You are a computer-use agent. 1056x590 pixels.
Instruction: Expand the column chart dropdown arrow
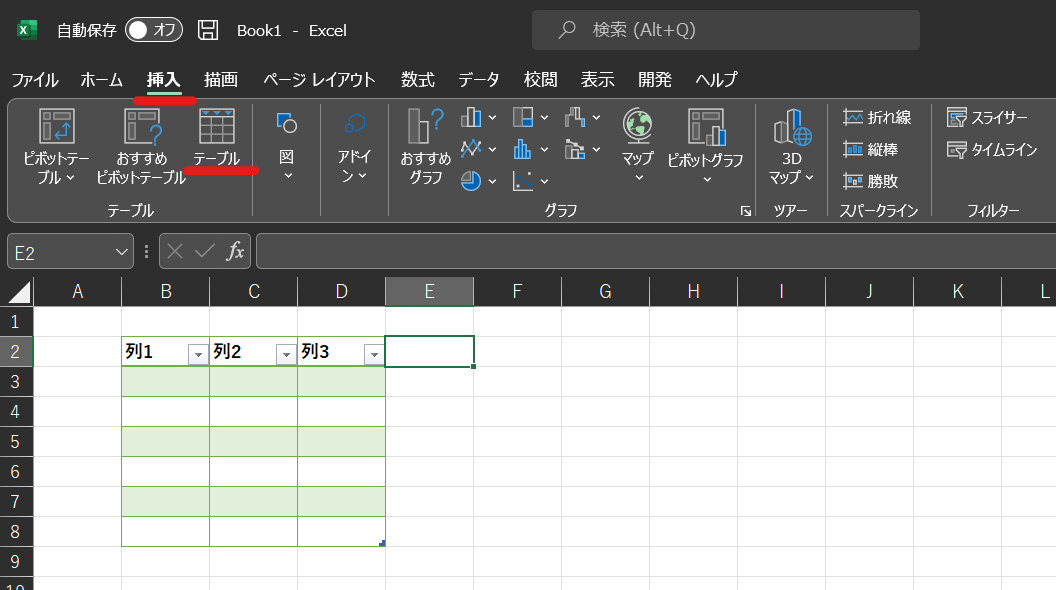[x=492, y=118]
